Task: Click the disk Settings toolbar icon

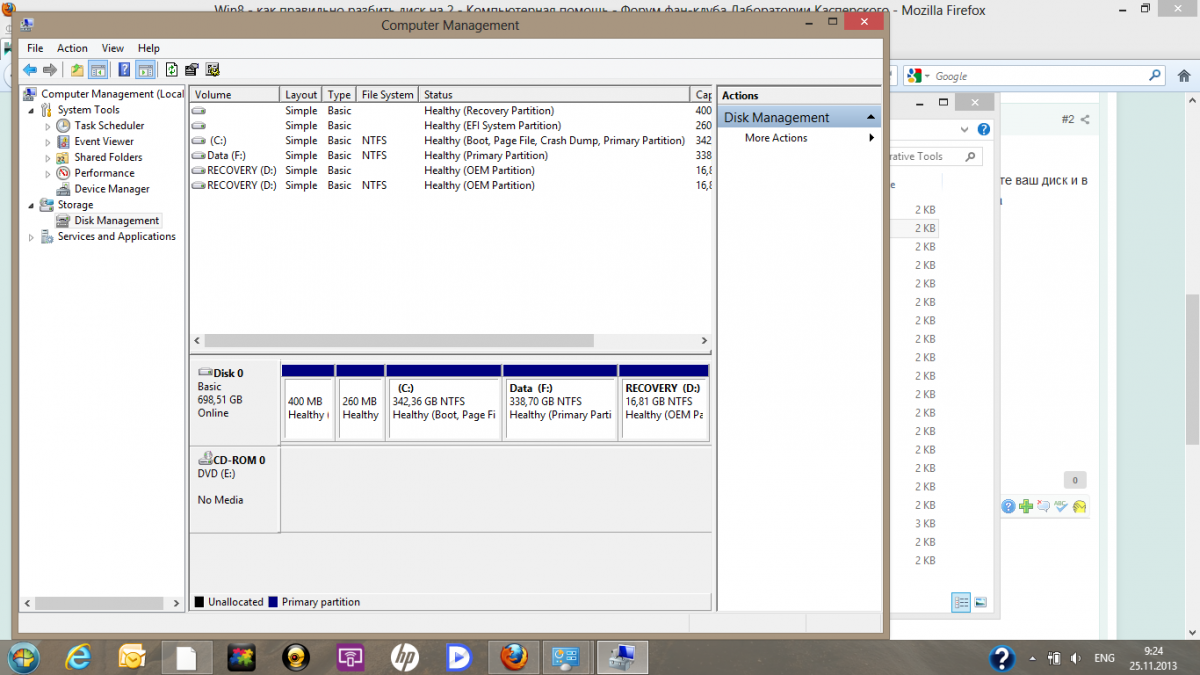Action: [212, 70]
